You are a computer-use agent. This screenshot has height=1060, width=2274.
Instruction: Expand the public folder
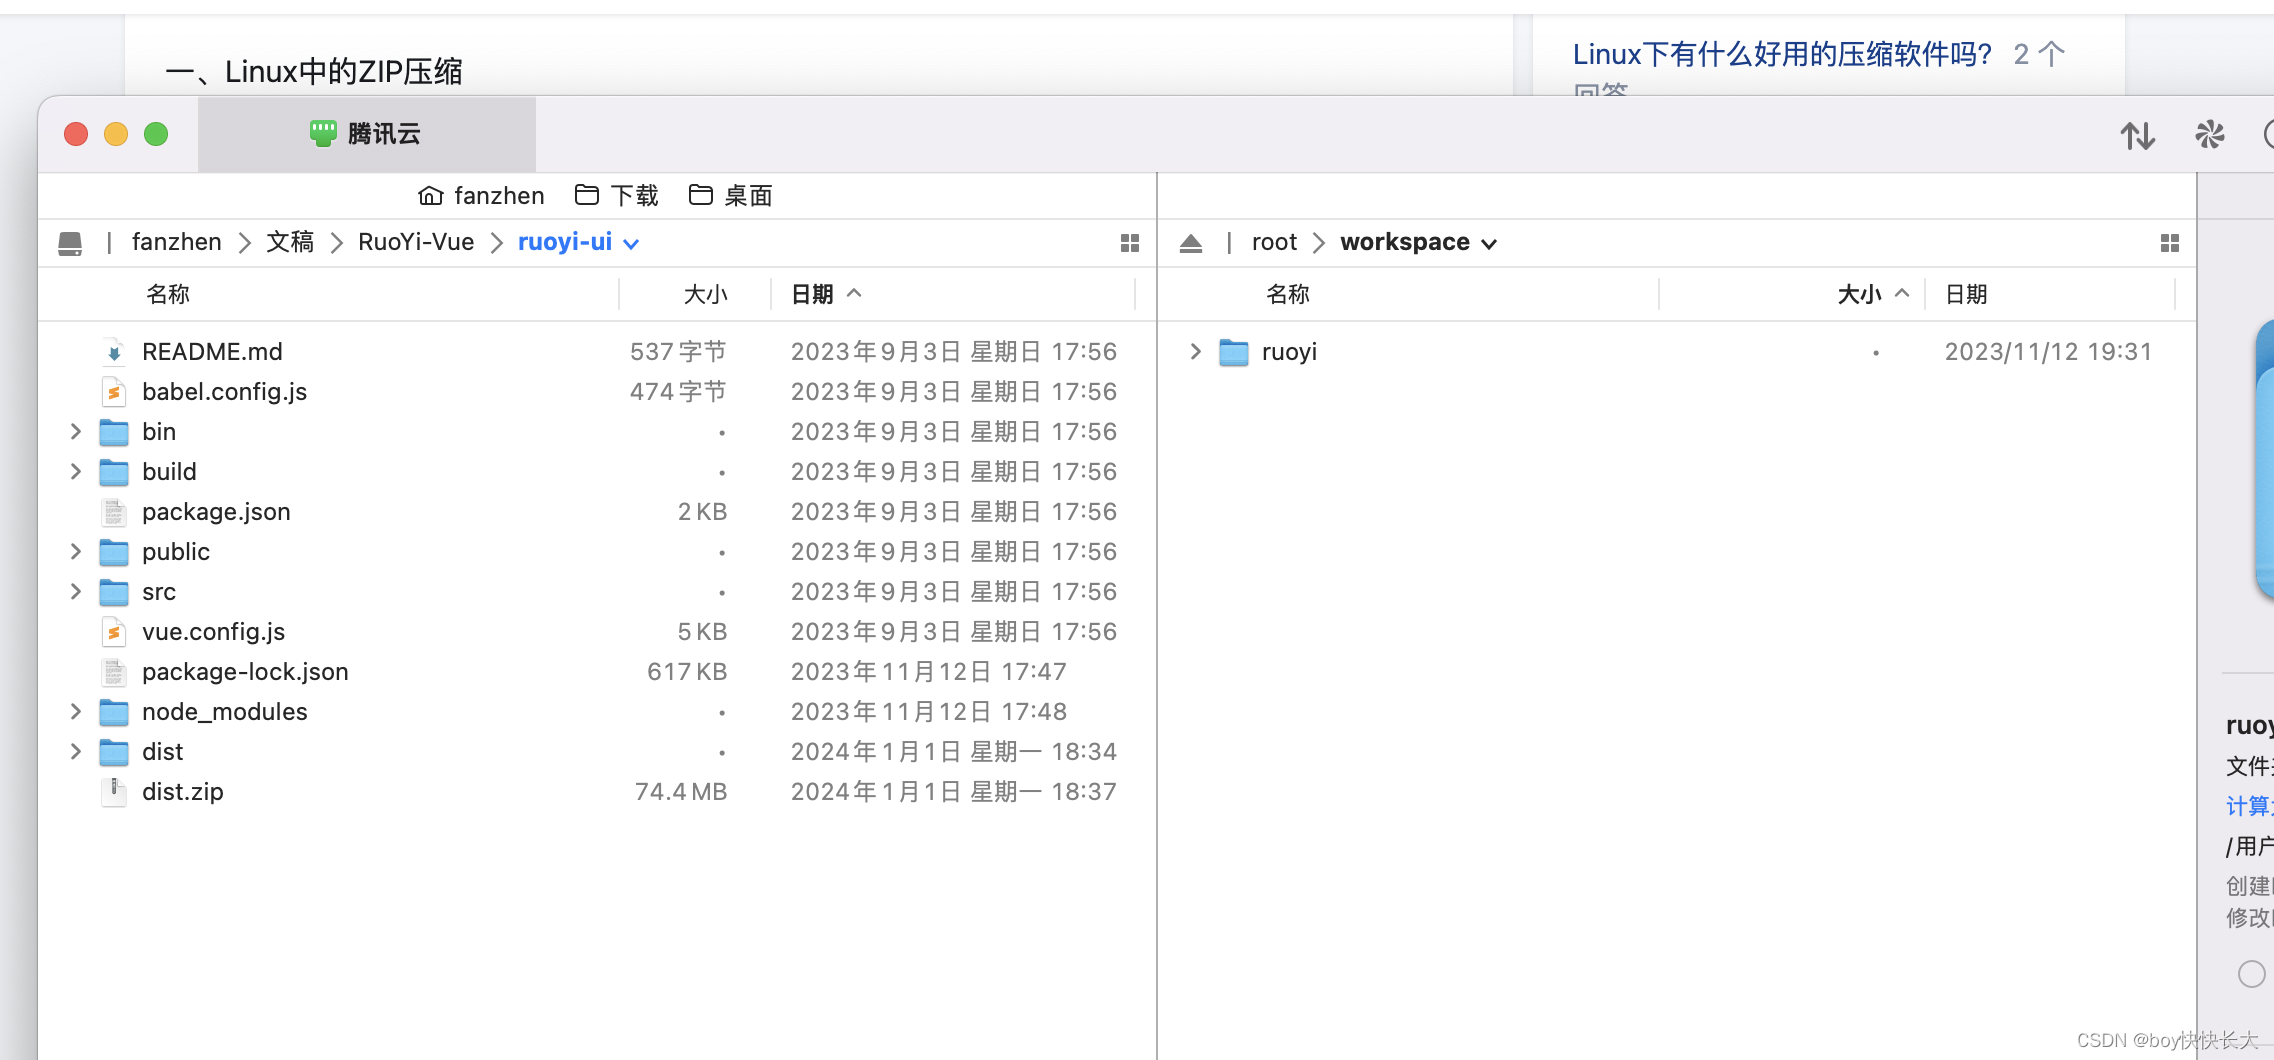76,552
